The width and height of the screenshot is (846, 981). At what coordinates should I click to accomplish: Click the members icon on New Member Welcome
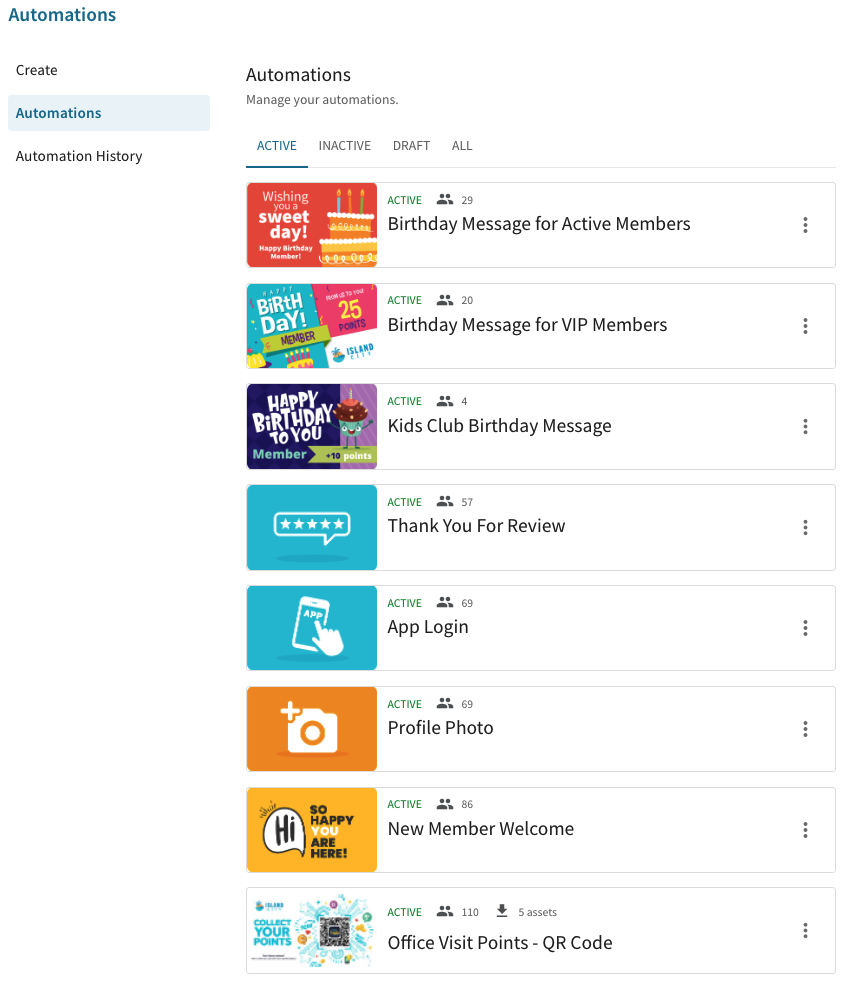click(445, 804)
